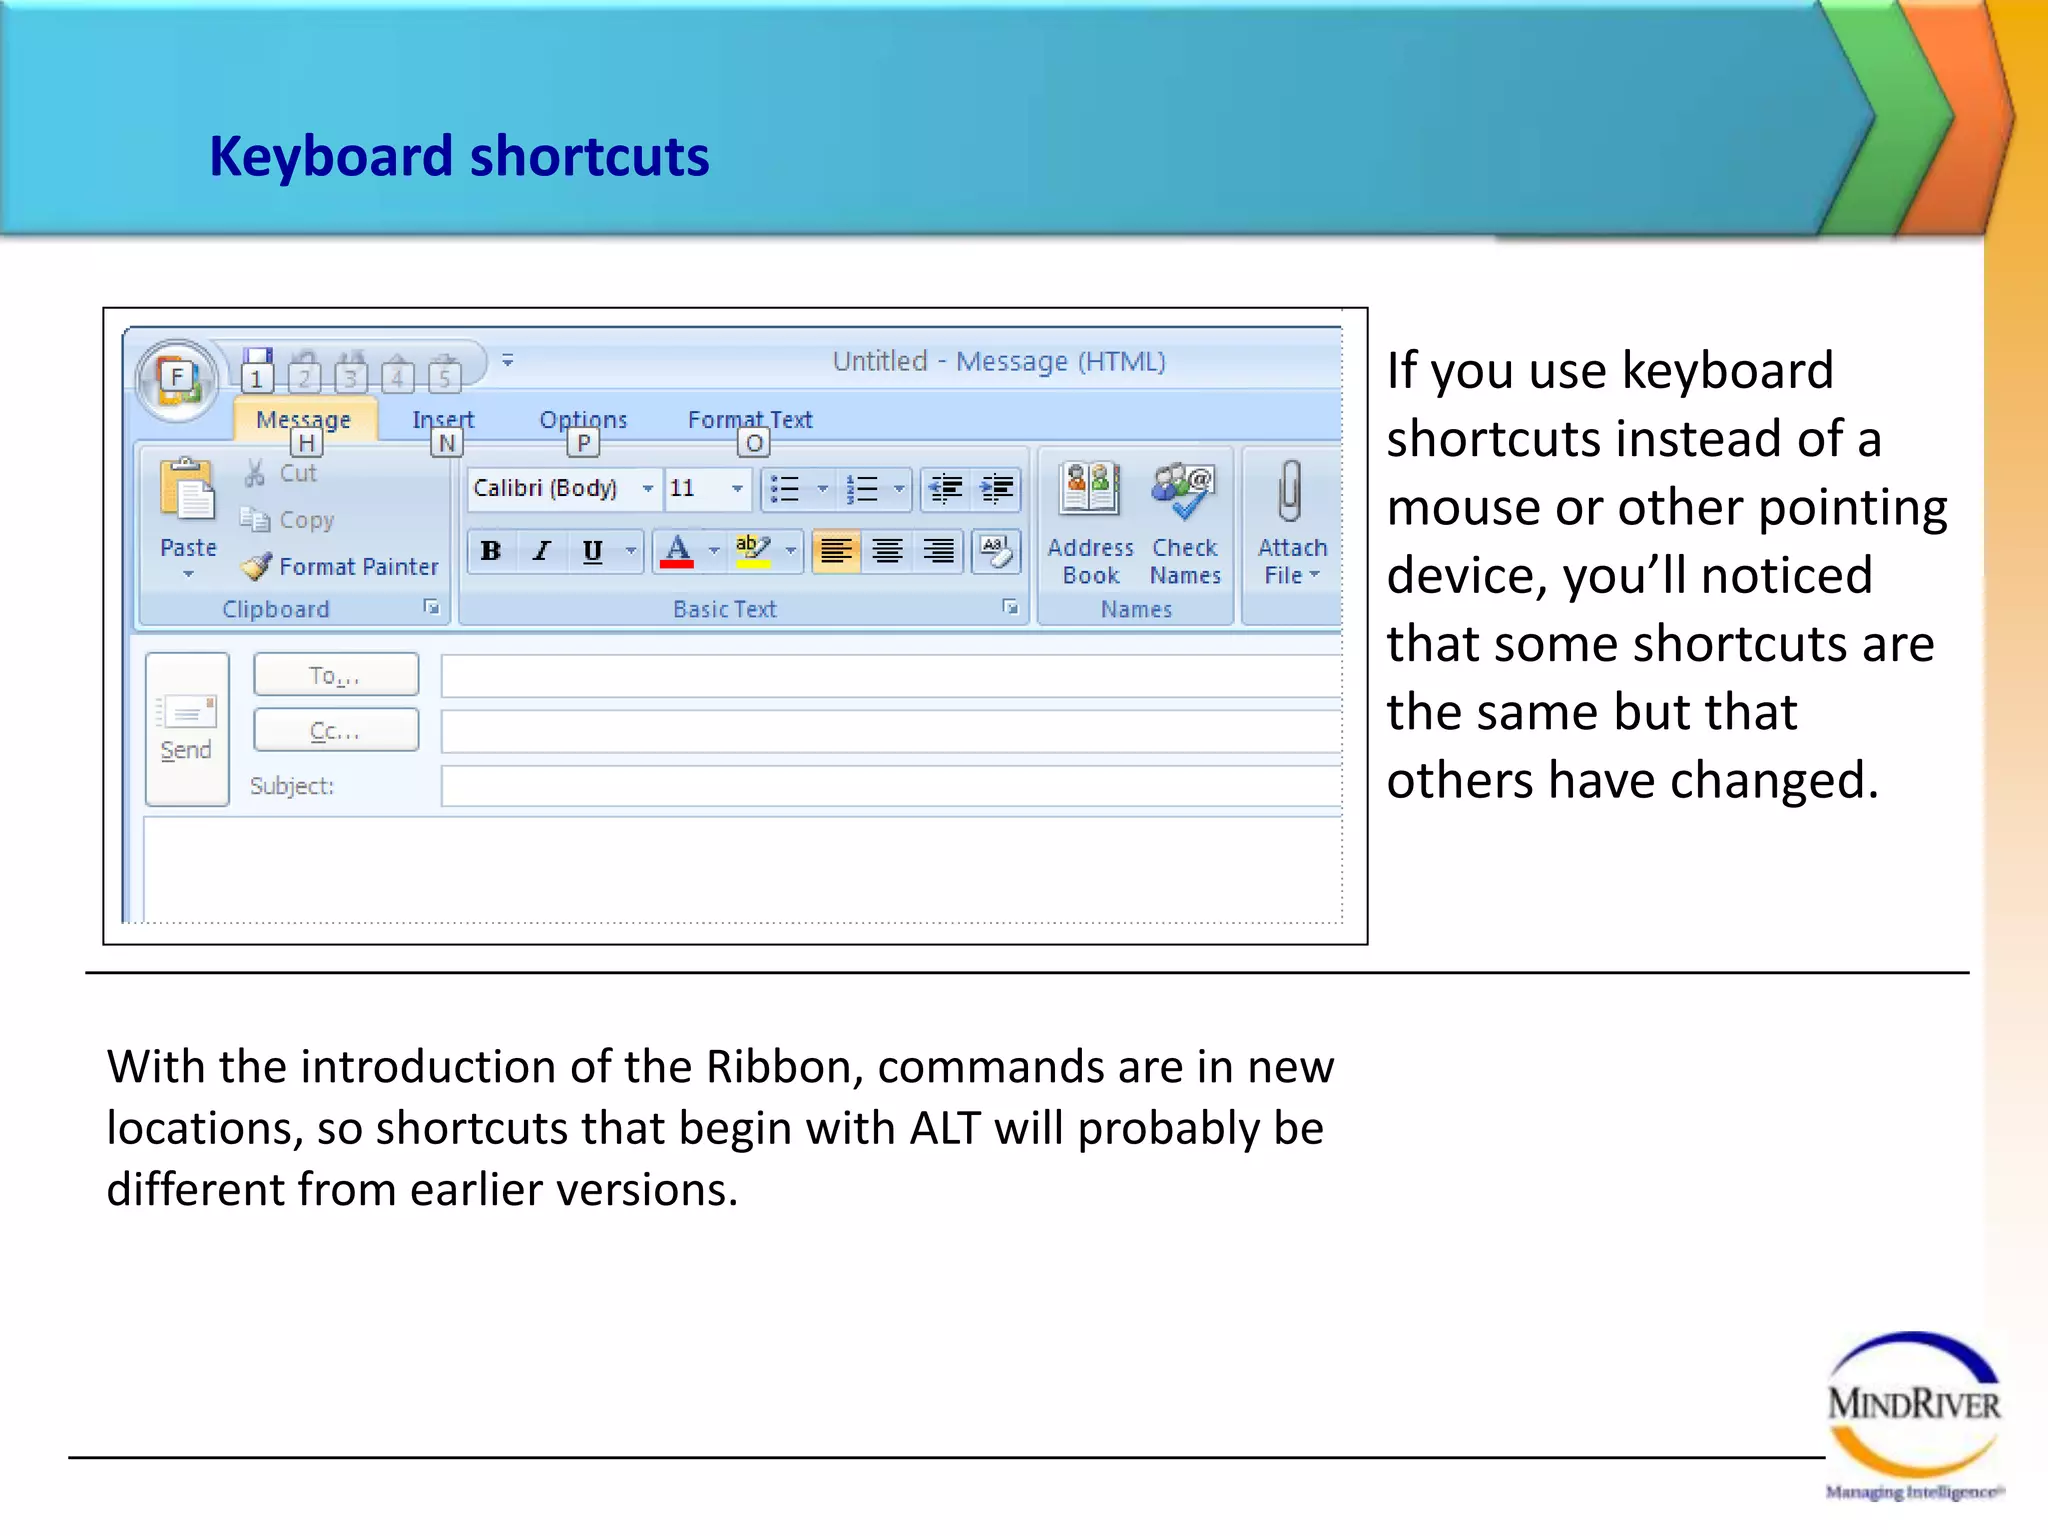
Task: Click in the To address field
Action: click(892, 676)
